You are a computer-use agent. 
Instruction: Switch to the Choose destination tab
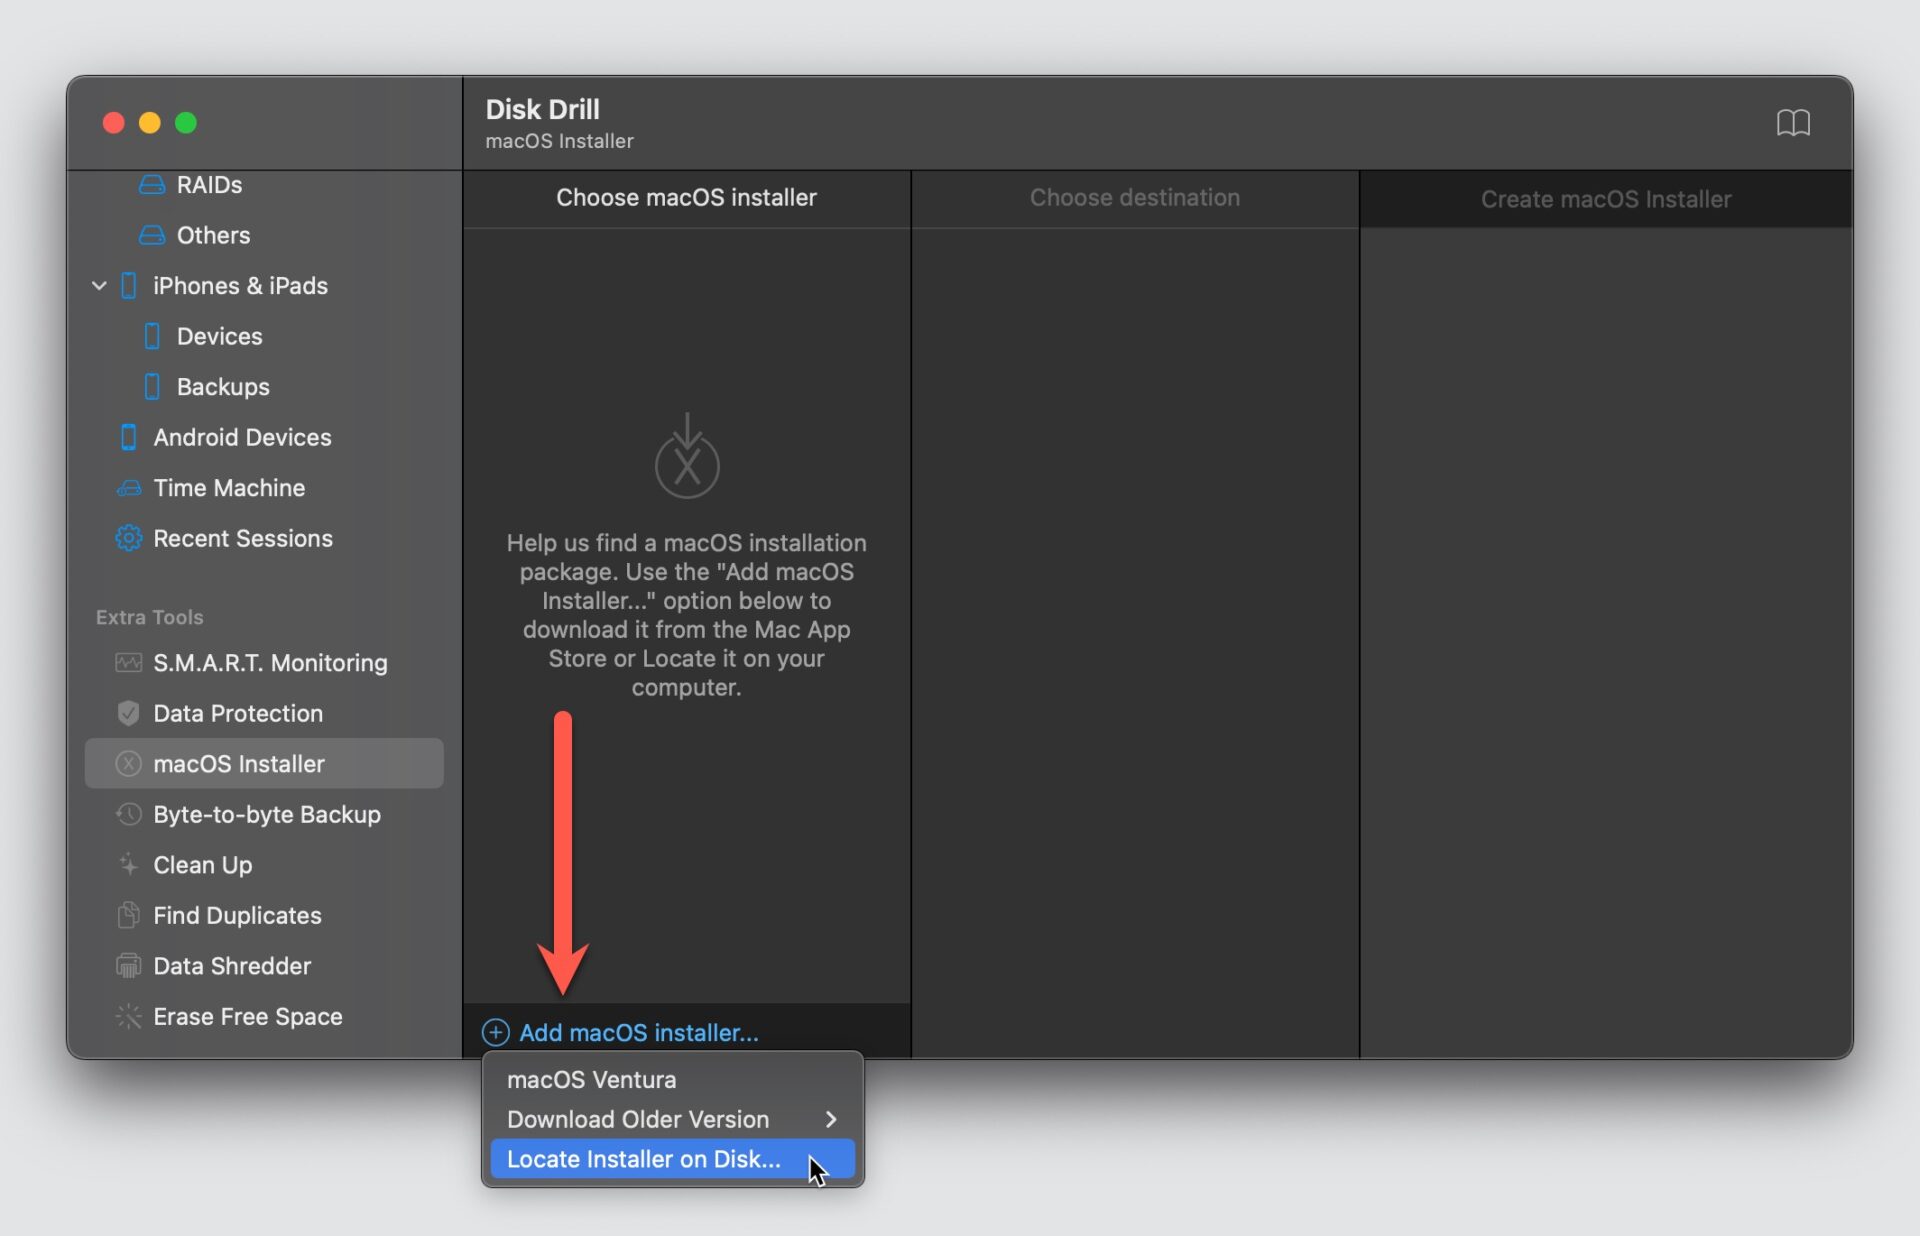(1134, 198)
